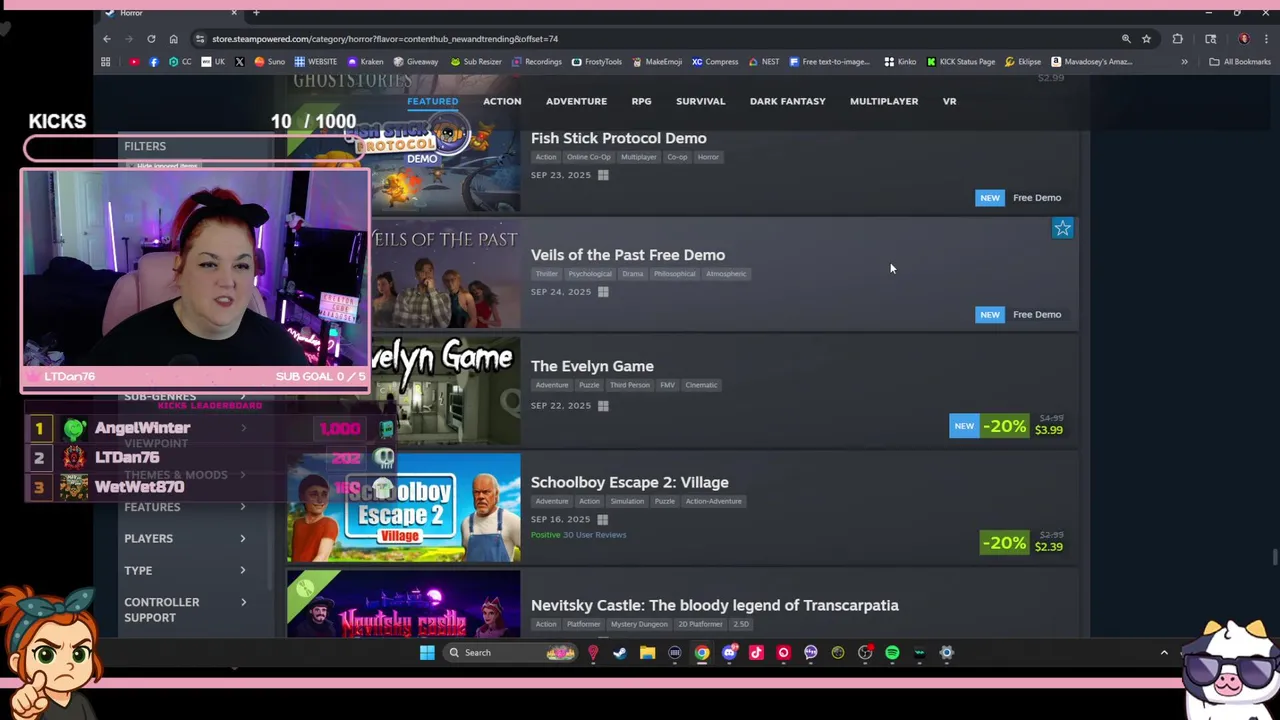Viewport: 1280px width, 720px height.
Task: Open Steam from the taskbar
Action: coord(620,653)
